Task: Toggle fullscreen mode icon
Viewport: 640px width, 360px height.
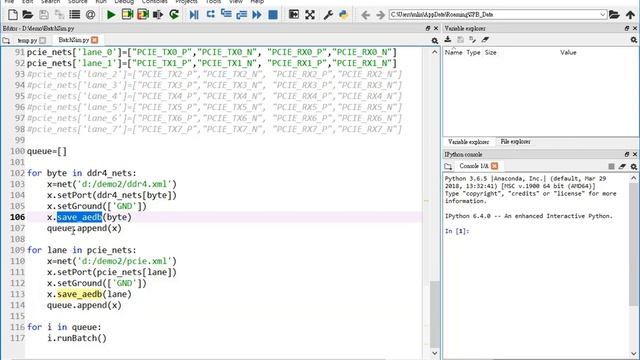Action: (x=310, y=15)
